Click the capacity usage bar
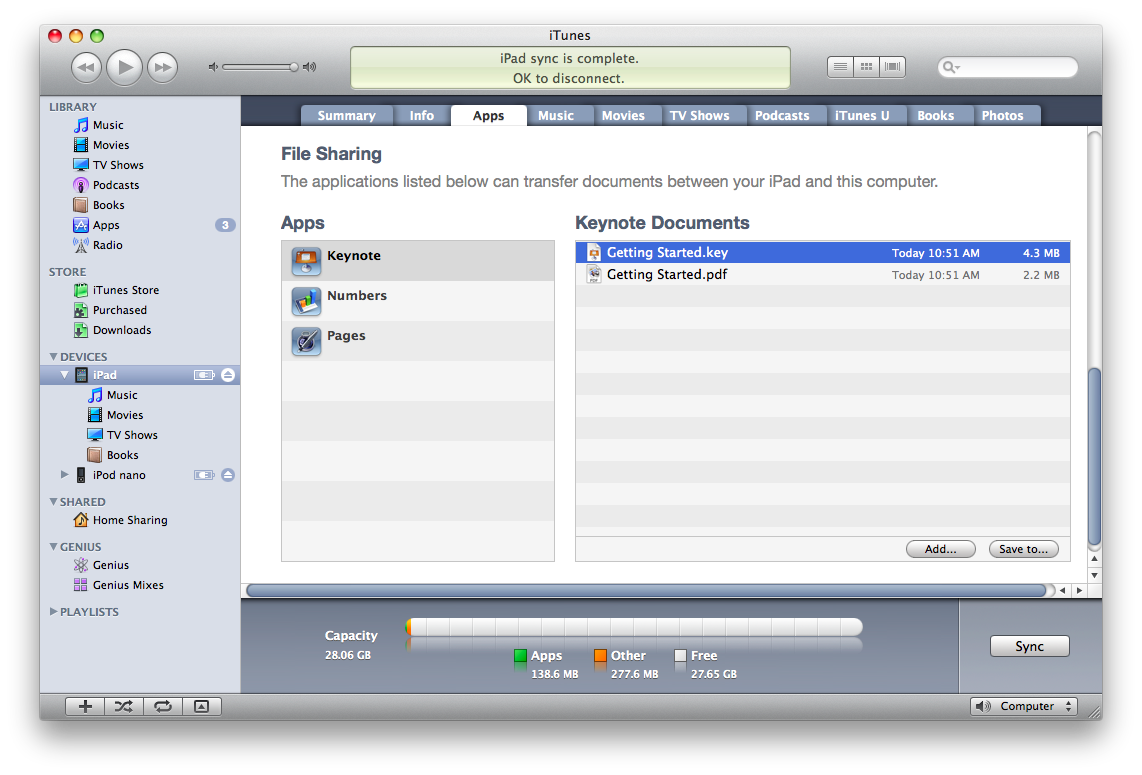This screenshot has height=775, width=1142. [x=634, y=627]
